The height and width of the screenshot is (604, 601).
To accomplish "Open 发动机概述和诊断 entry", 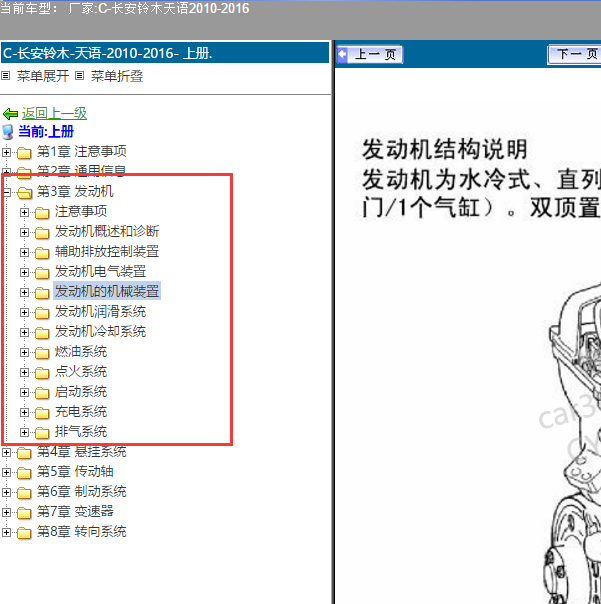I will coord(107,231).
